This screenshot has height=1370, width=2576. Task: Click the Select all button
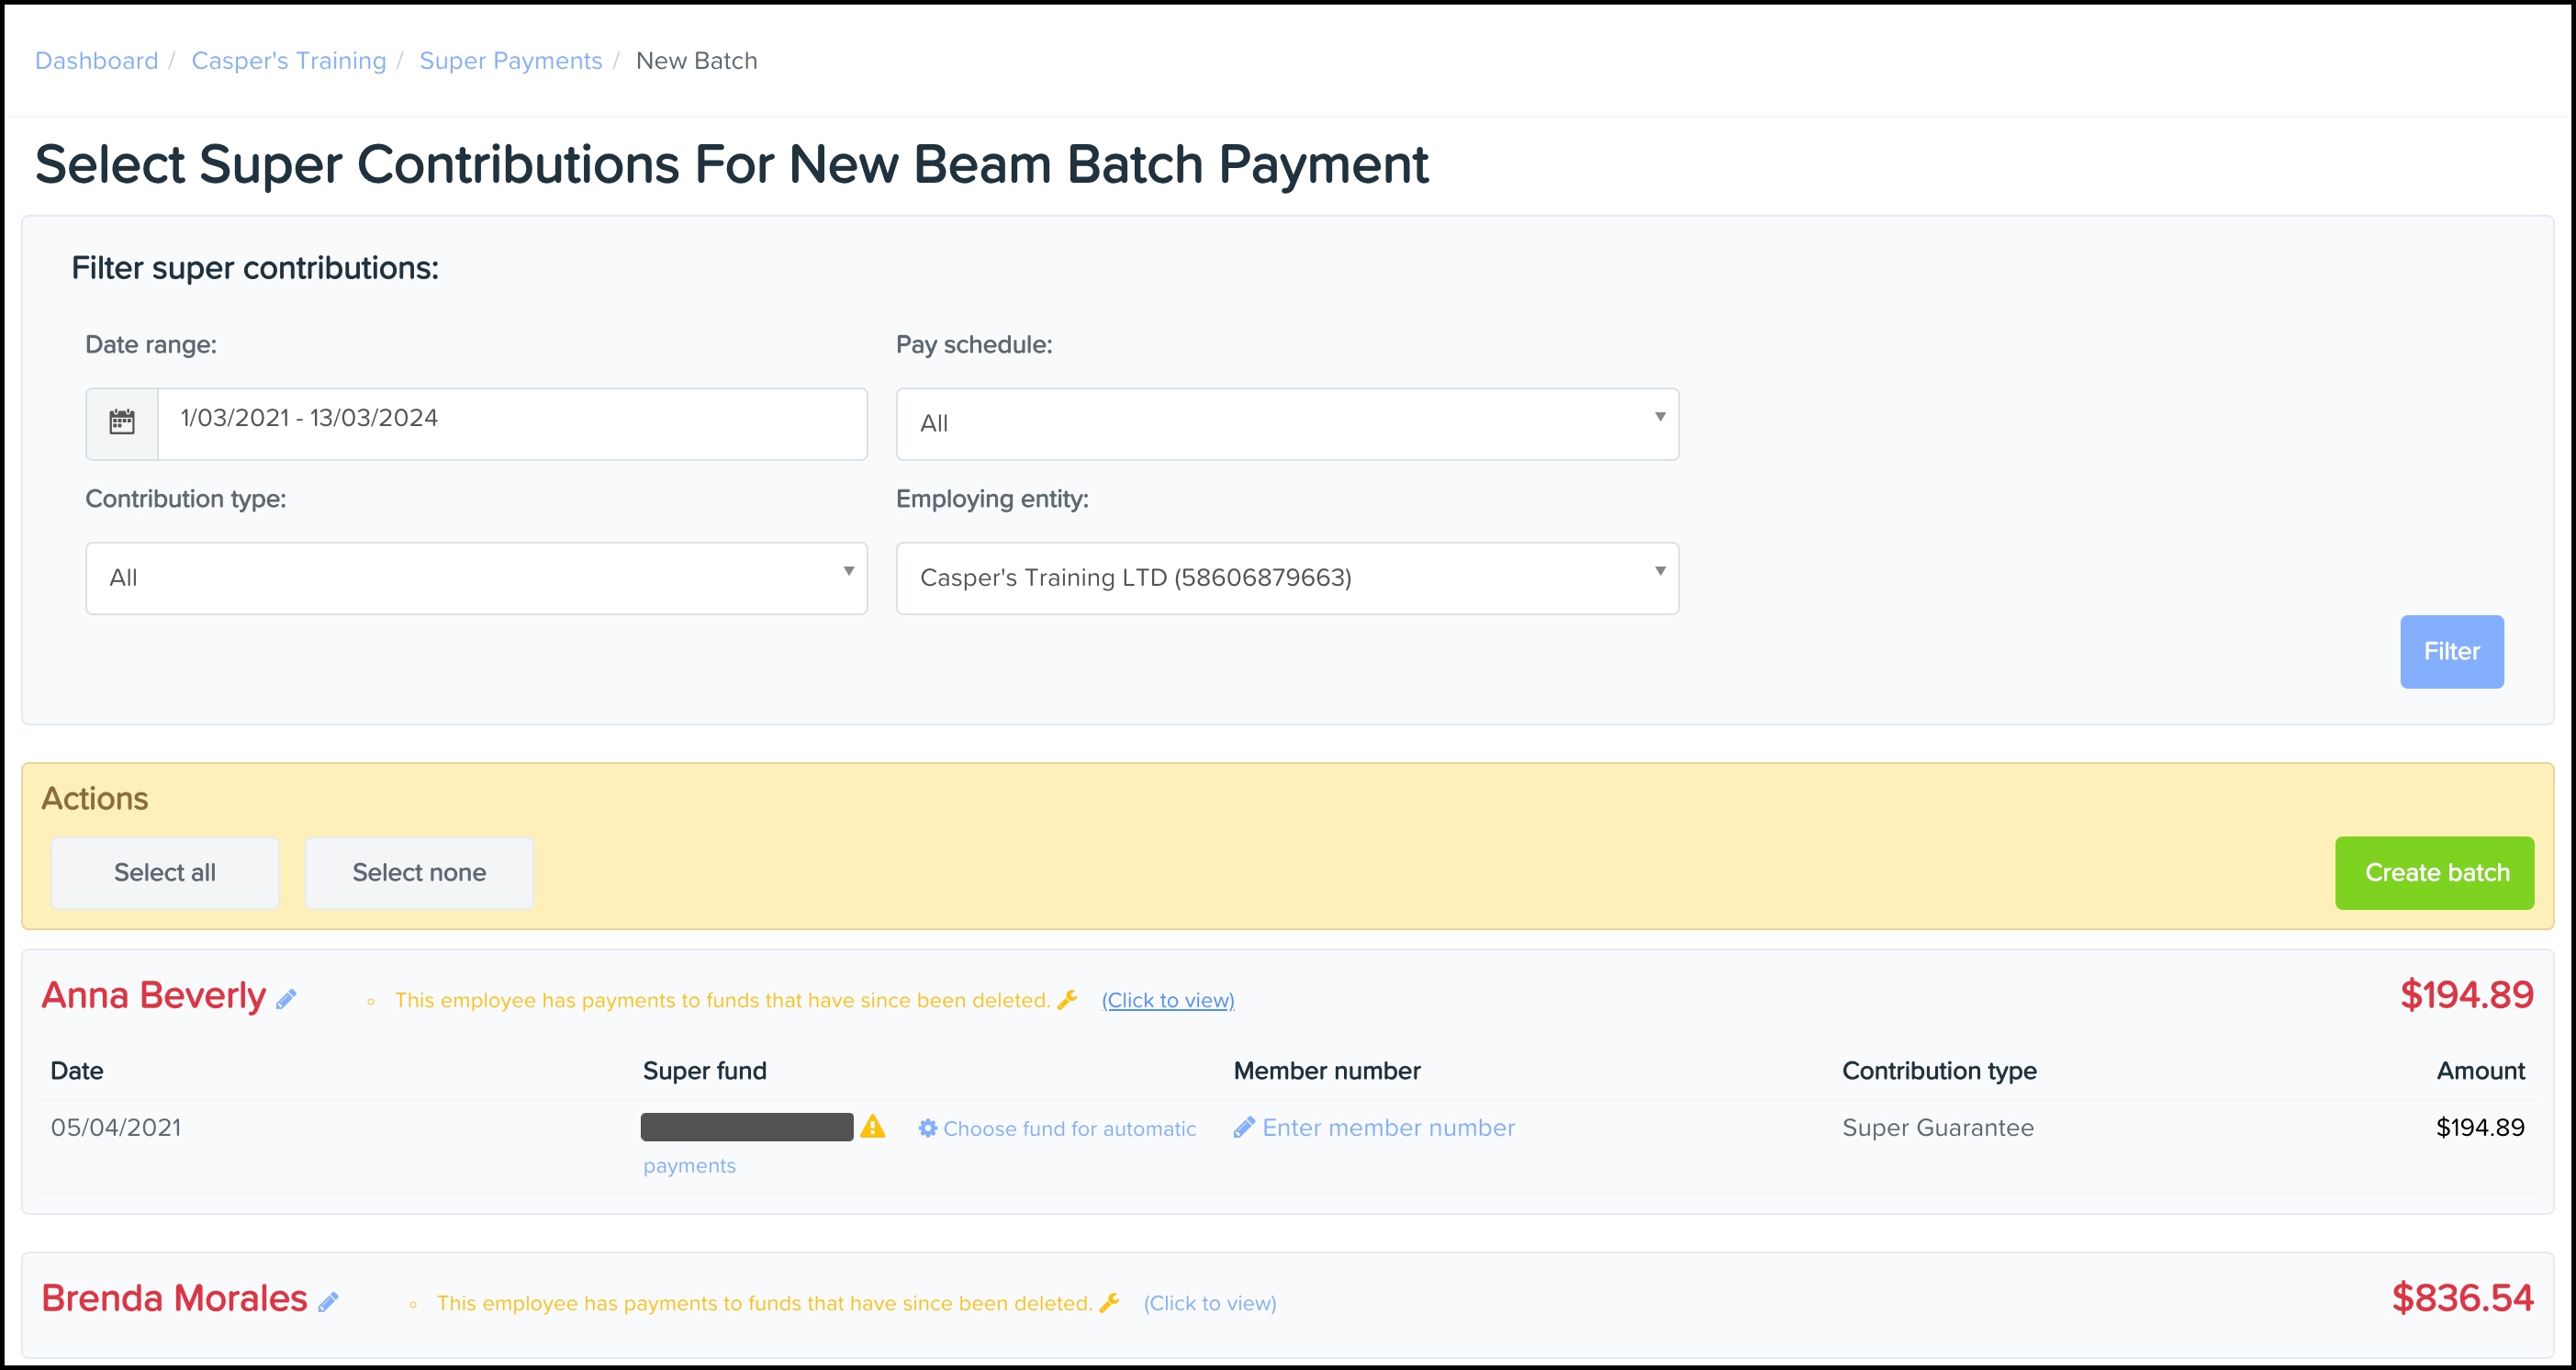click(x=165, y=872)
